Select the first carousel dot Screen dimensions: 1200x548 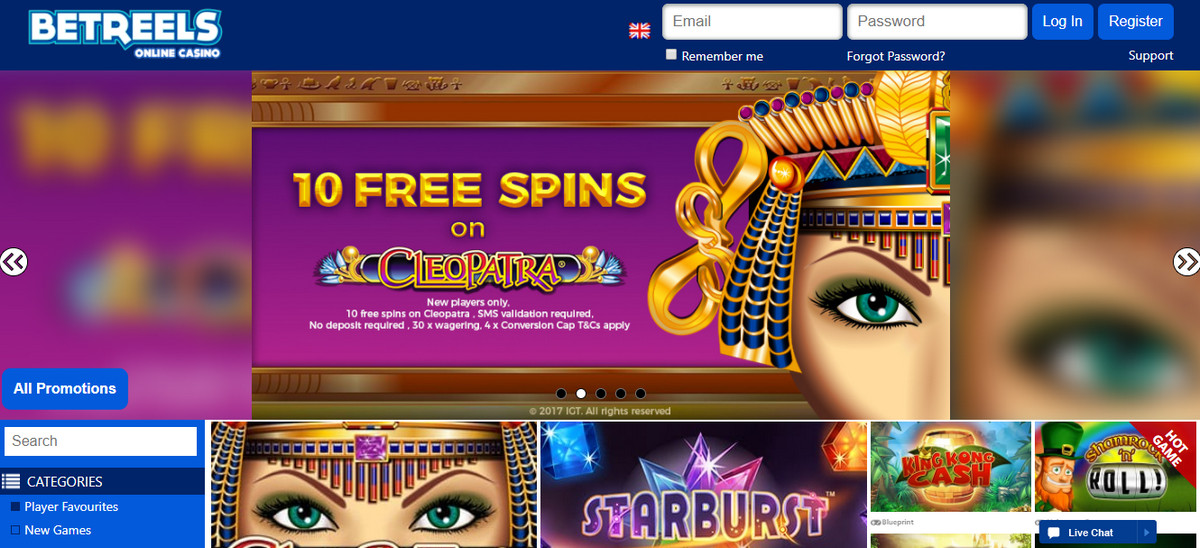[x=561, y=393]
